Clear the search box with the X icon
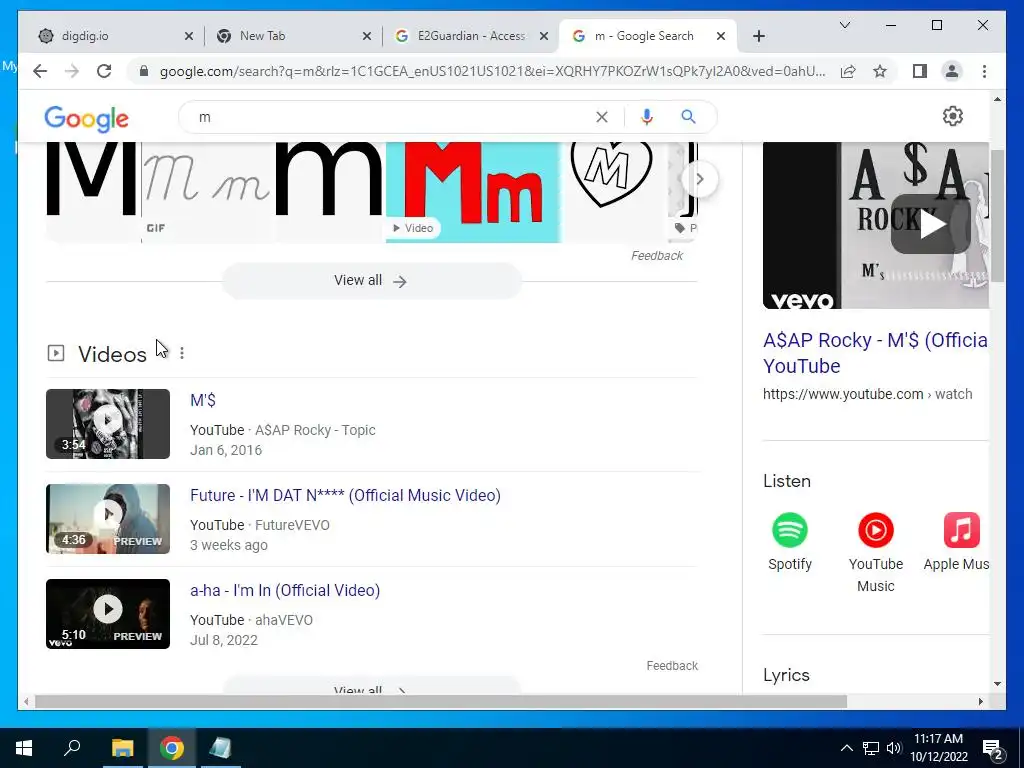Screen dimensions: 1024x768 click(601, 117)
